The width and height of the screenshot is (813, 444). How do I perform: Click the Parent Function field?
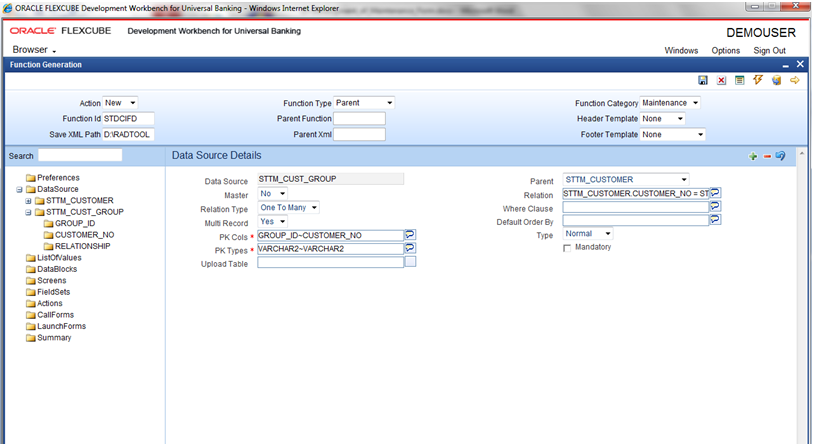(359, 119)
